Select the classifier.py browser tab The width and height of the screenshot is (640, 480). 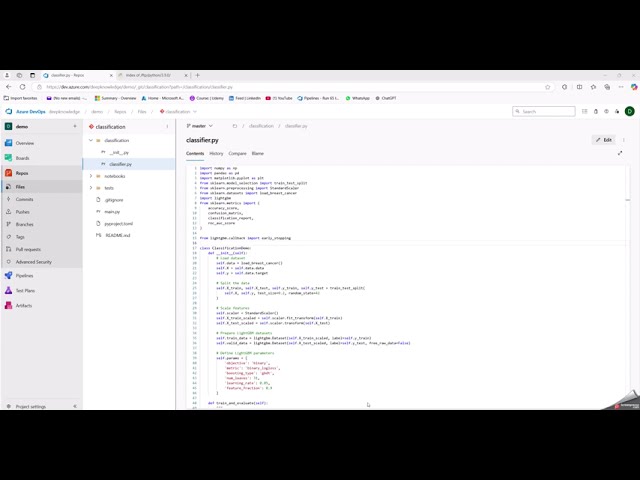(77, 75)
